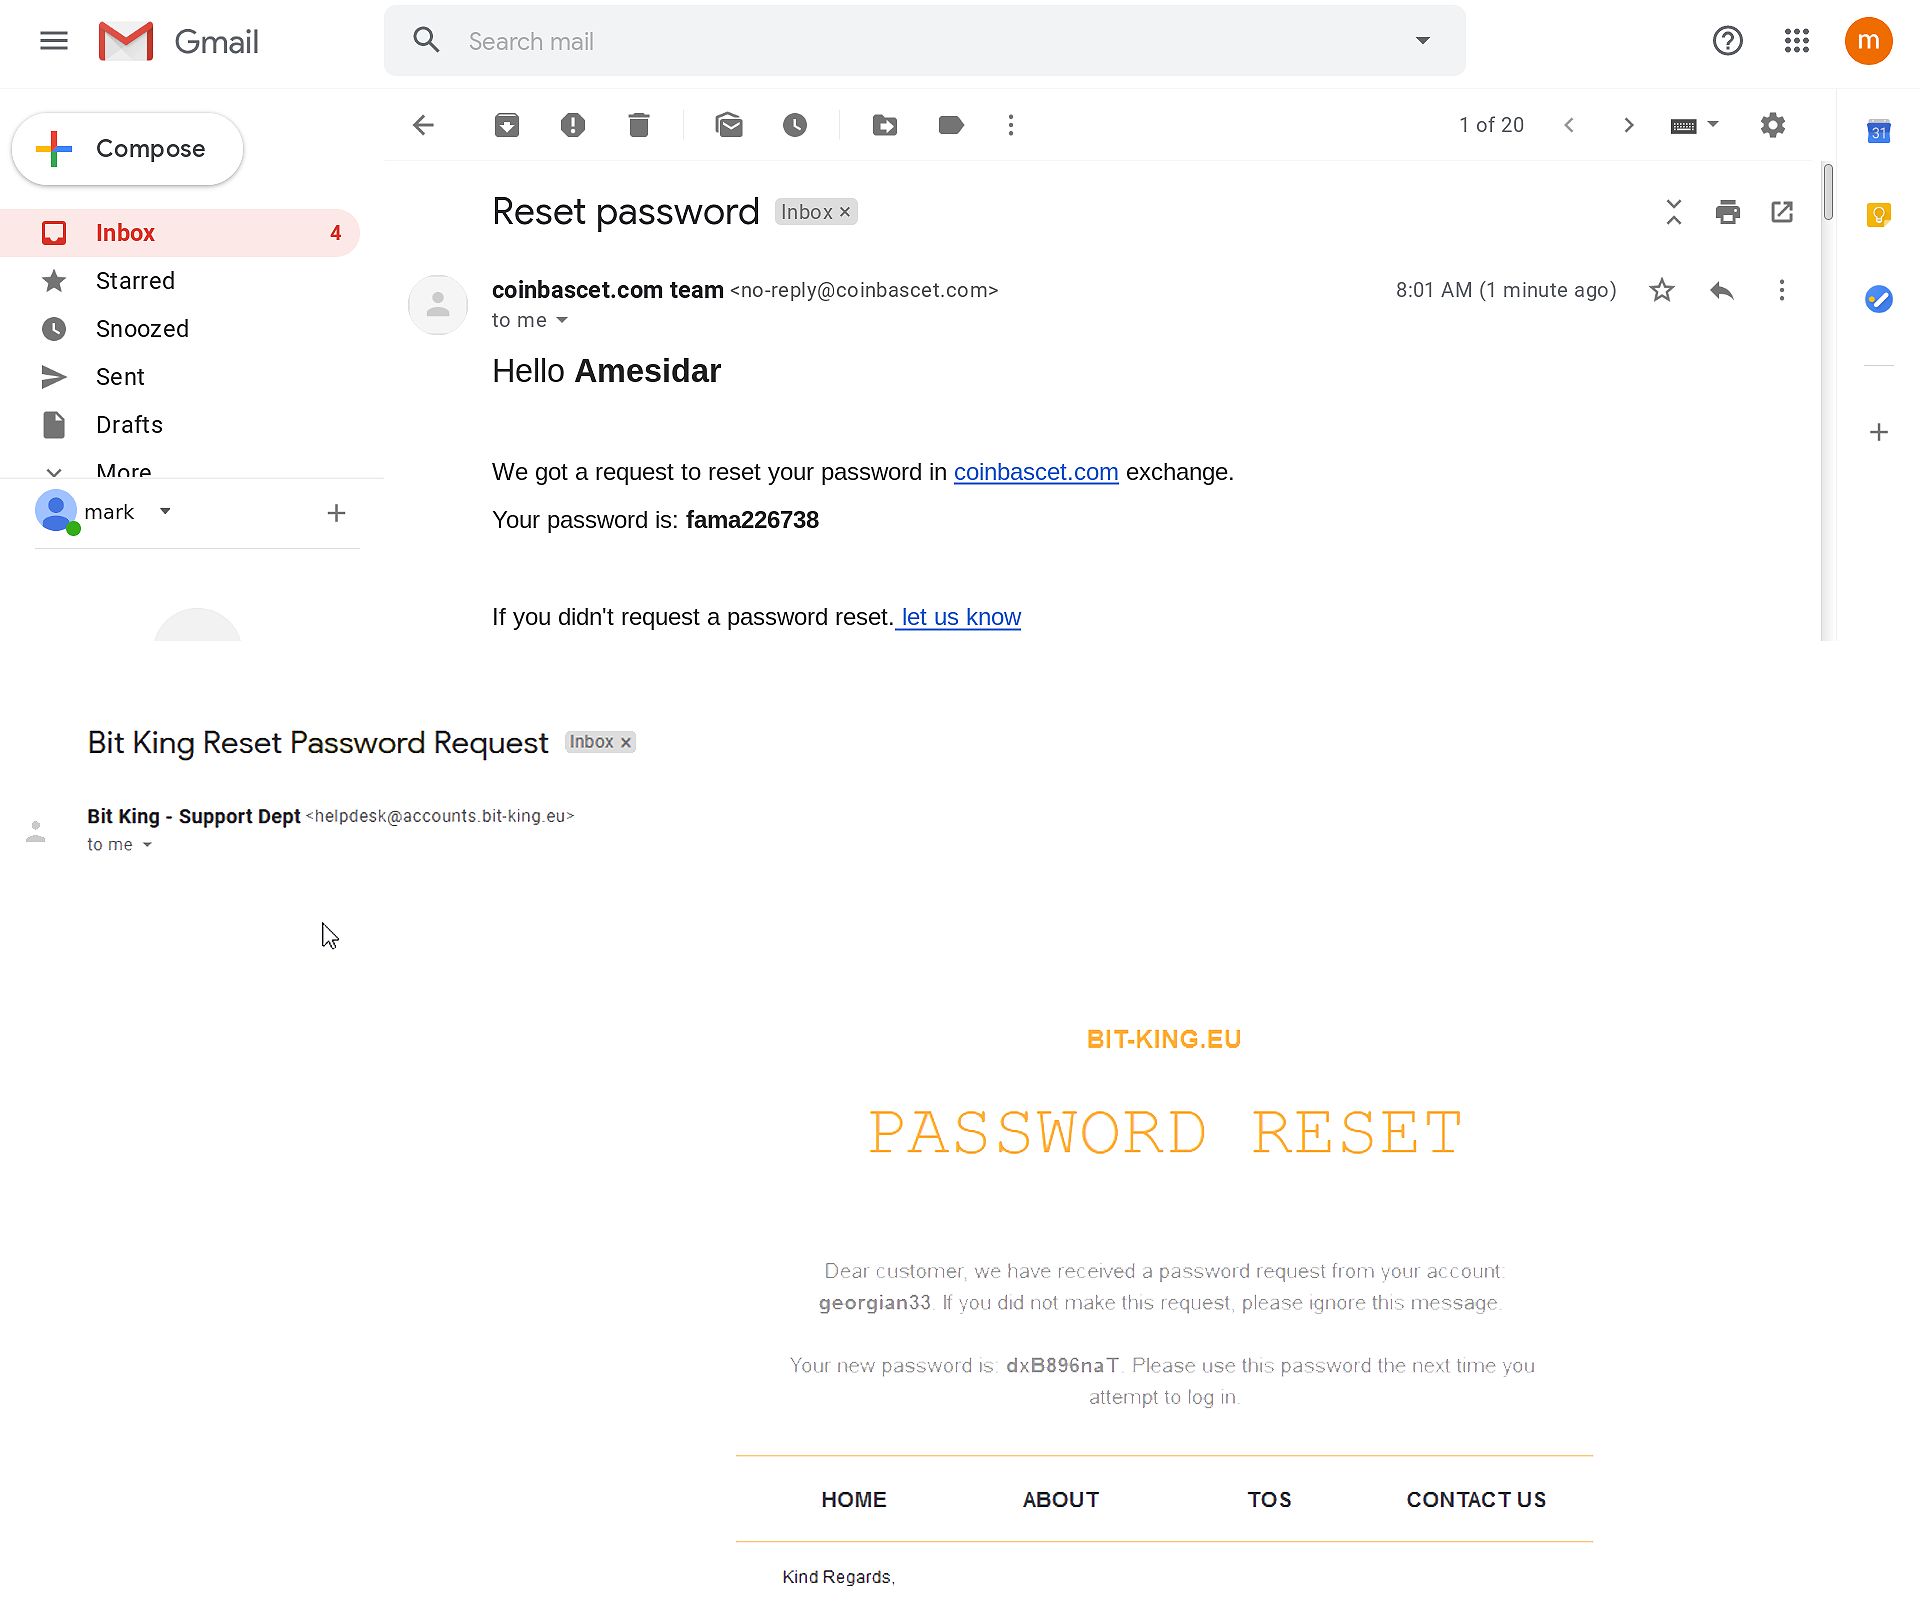Click the move to folder icon
This screenshot has width=1920, height=1605.
(883, 124)
